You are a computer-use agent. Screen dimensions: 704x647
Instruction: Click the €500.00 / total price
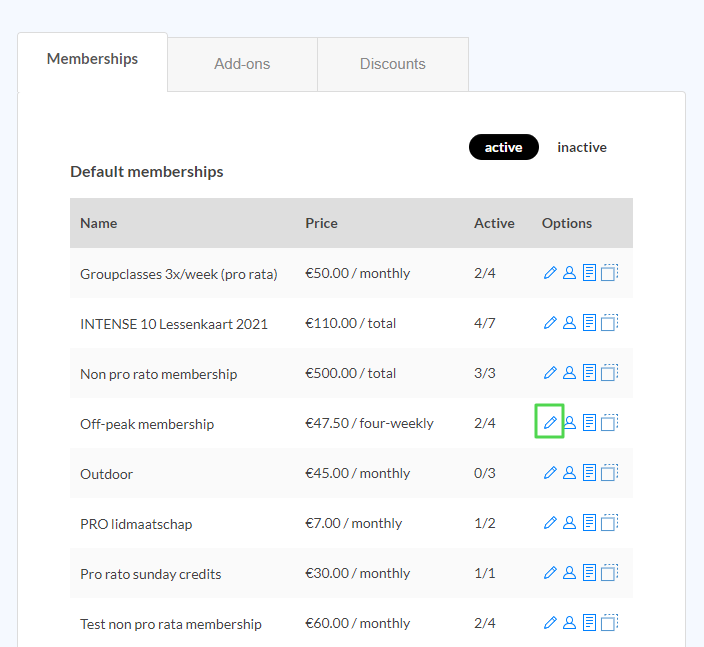tap(351, 373)
